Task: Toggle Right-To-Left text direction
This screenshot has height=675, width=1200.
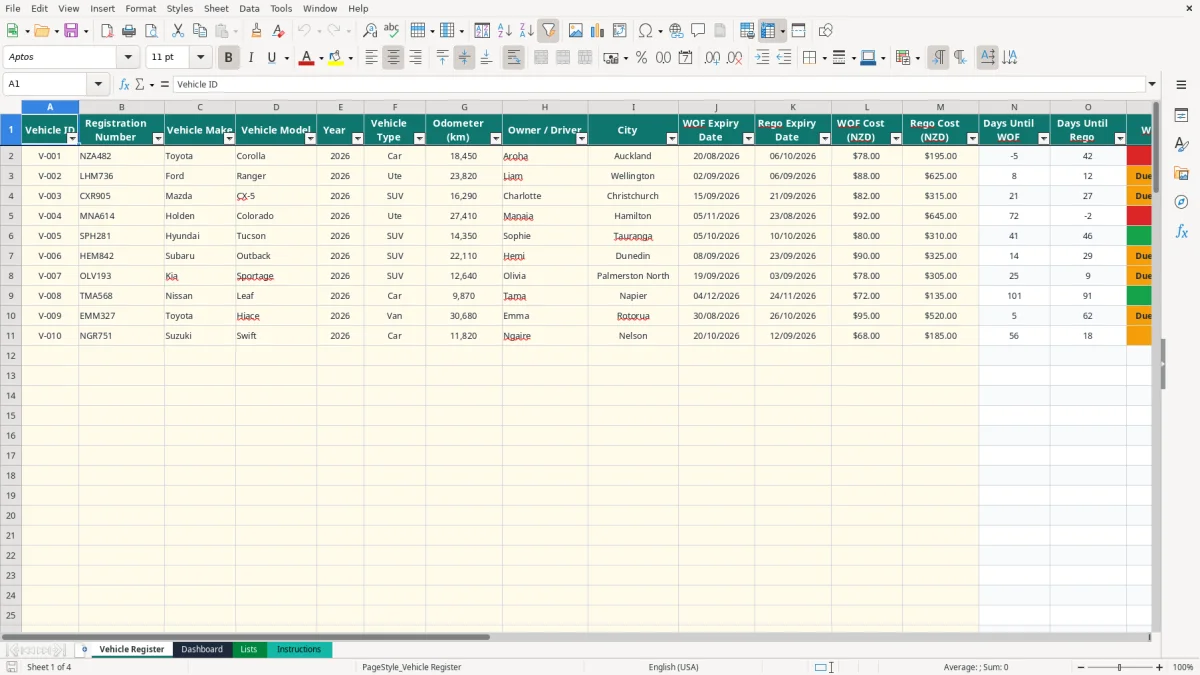Action: pyautogui.click(x=959, y=58)
